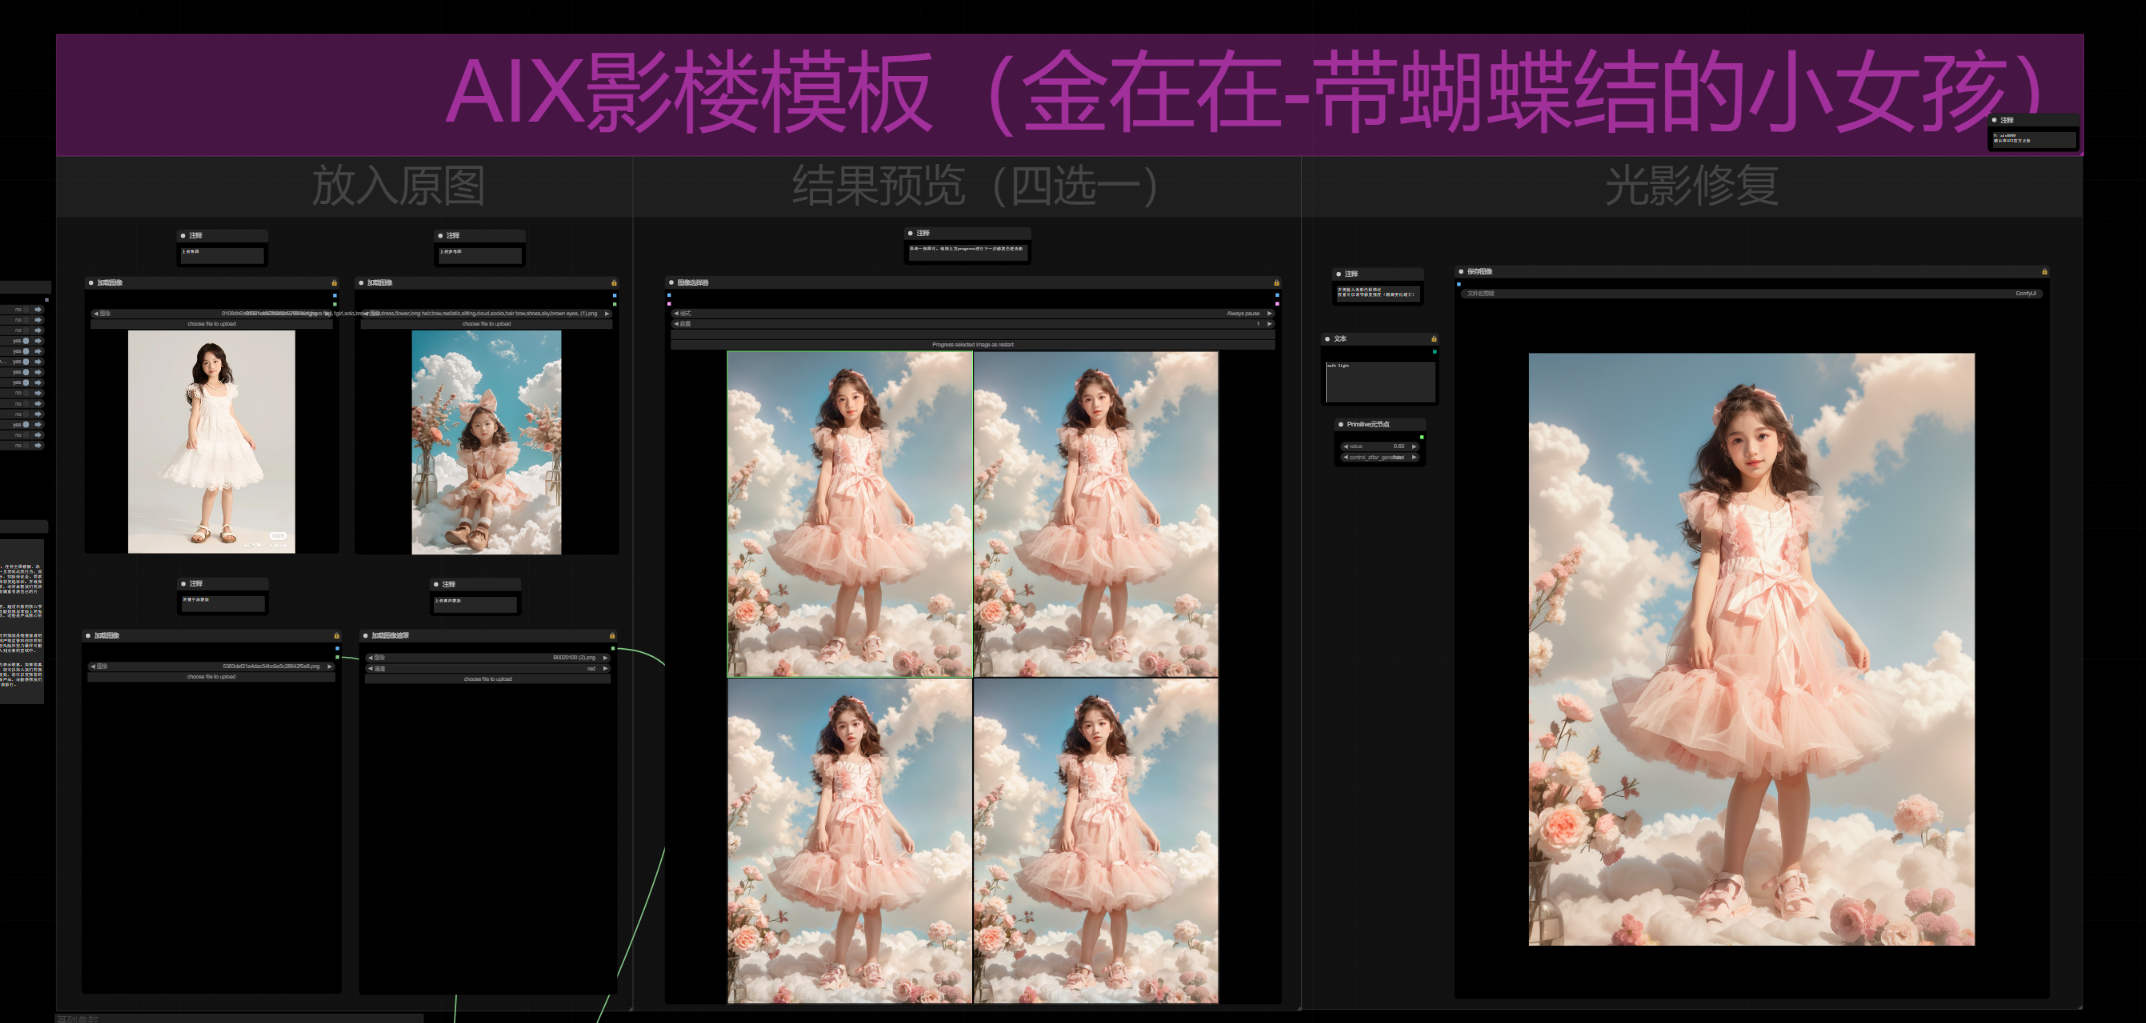The height and width of the screenshot is (1023, 2146).
Task: Click choose file to upload on 加载图像遮罩 node
Action: pos(488,679)
